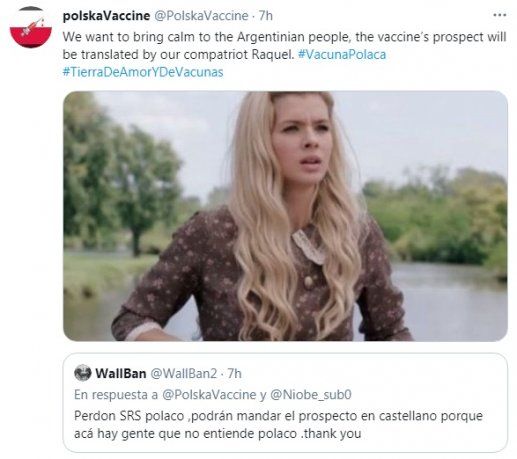This screenshot has height=459, width=517.
Task: Open the @WallBan2 handle
Action: pyautogui.click(x=184, y=373)
